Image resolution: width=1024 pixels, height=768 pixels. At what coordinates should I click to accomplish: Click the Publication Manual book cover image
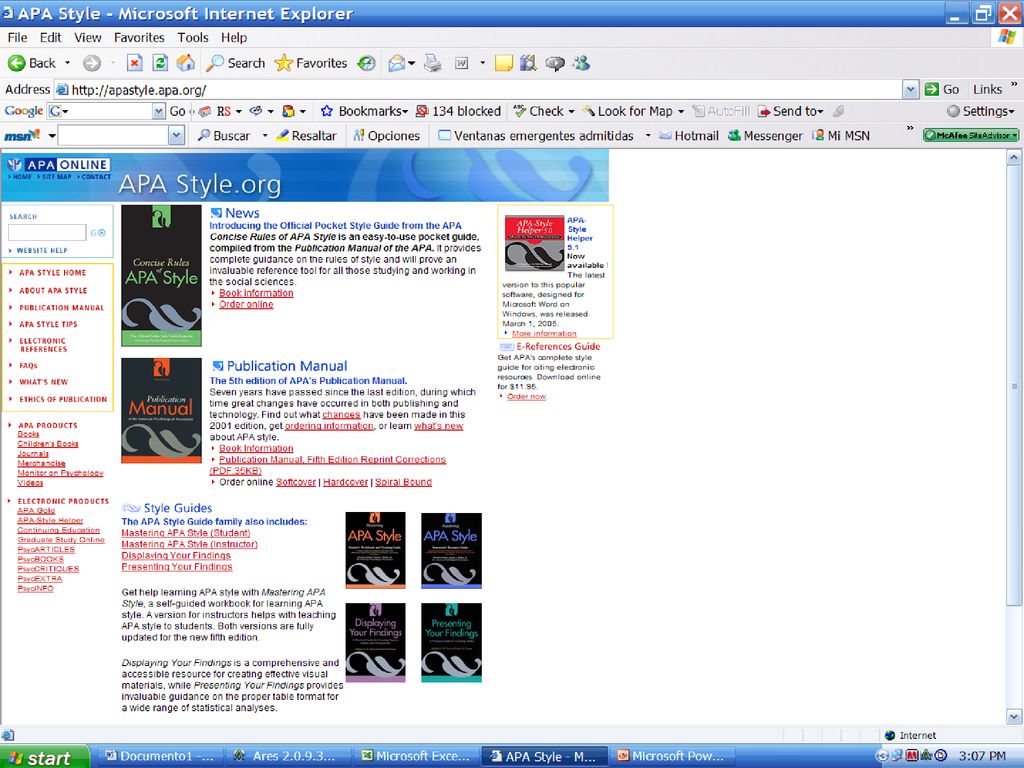[x=161, y=410]
